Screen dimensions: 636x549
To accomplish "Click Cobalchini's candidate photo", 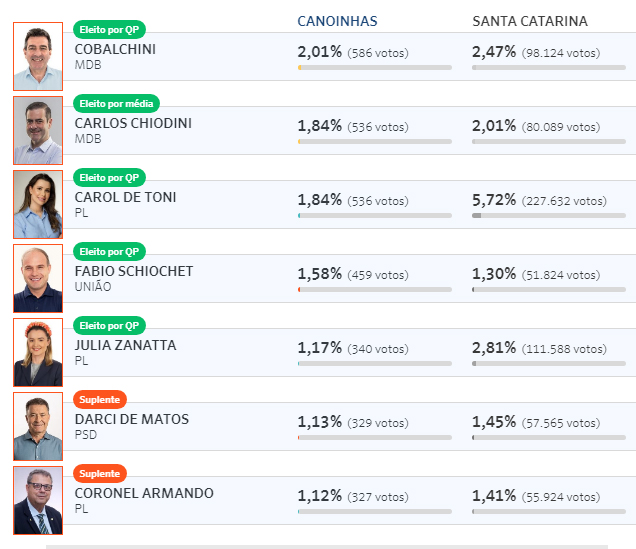I will [38, 56].
